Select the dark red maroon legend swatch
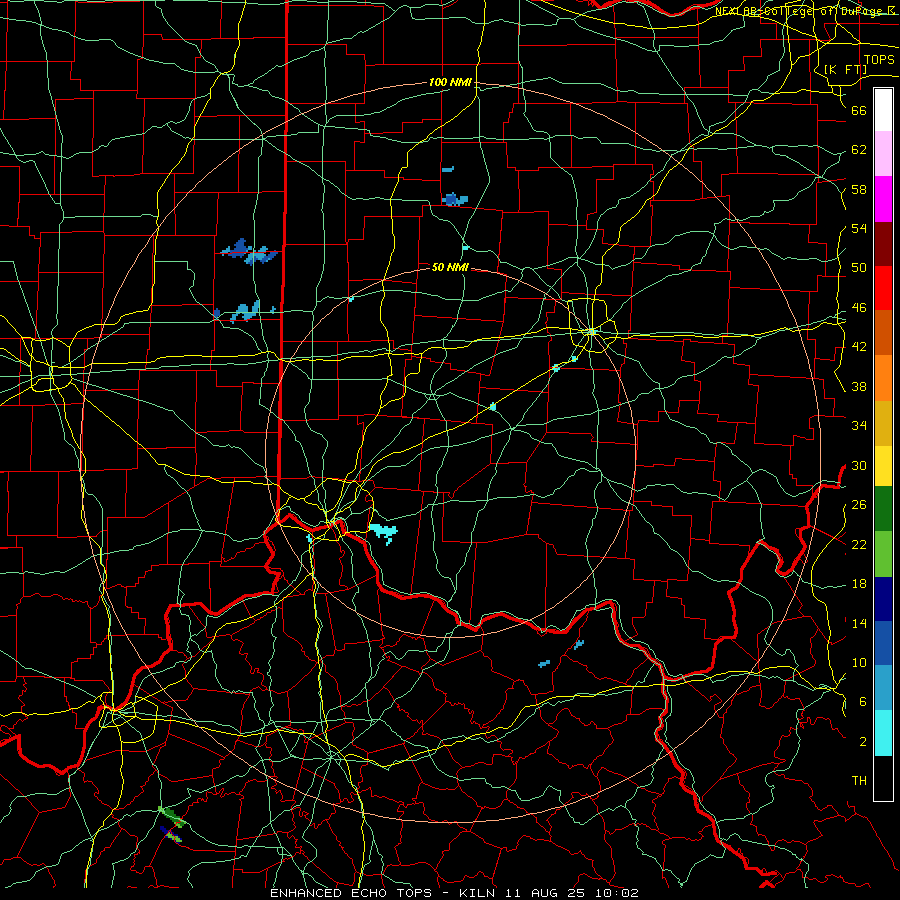The height and width of the screenshot is (900, 900). pos(883,245)
